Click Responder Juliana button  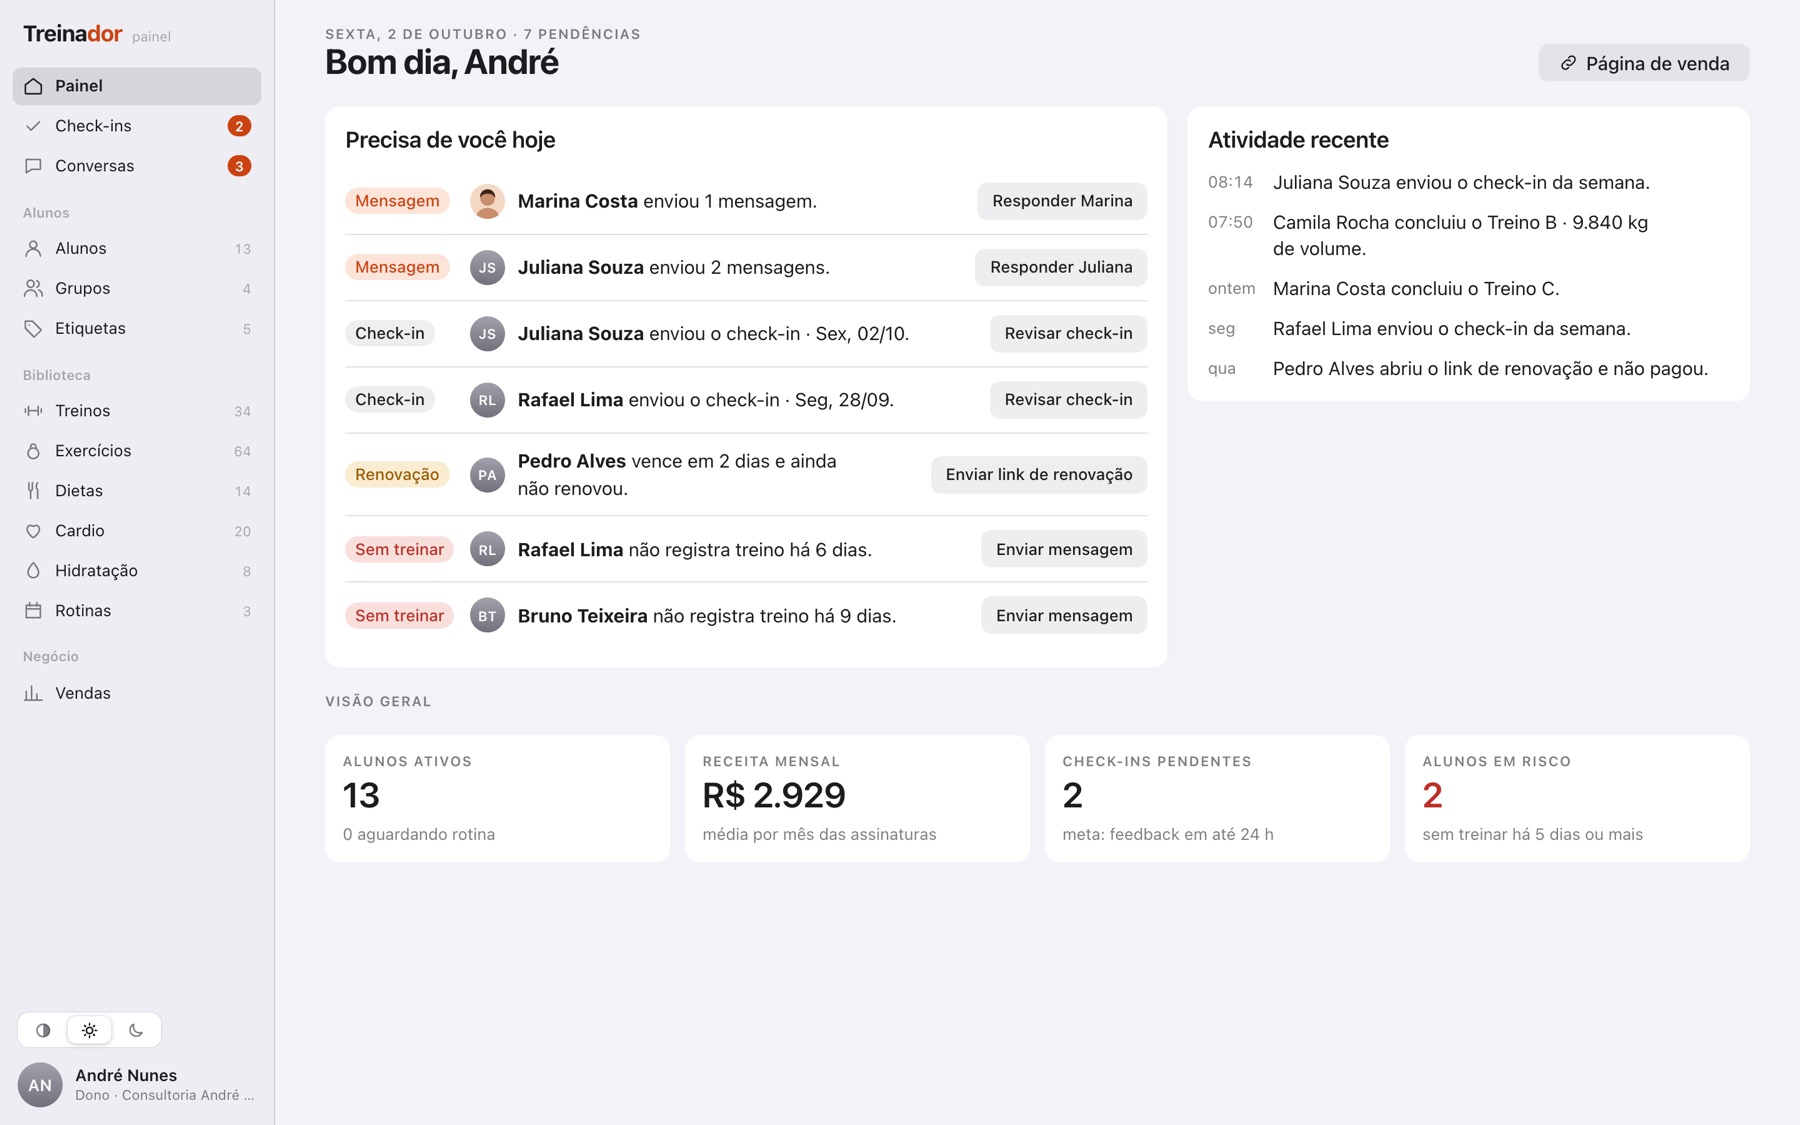(1061, 267)
